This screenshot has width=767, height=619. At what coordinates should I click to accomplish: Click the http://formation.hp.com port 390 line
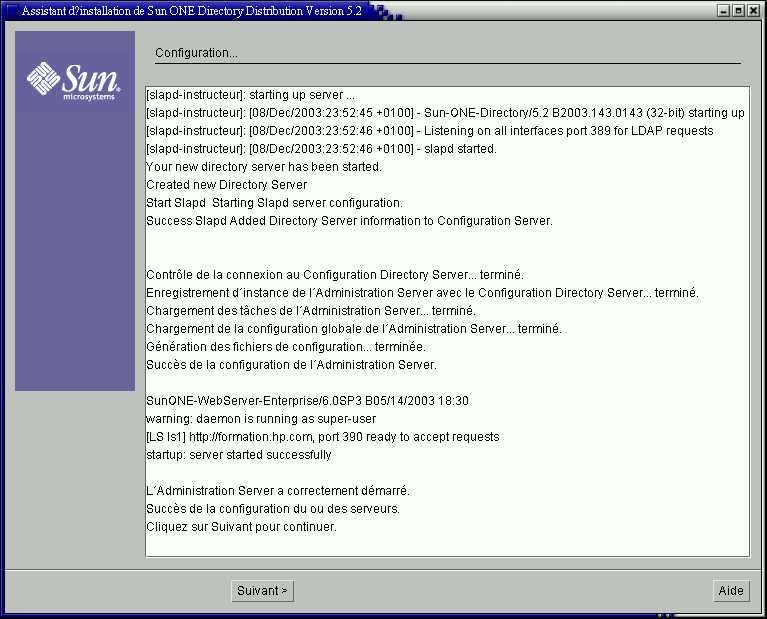click(x=322, y=436)
